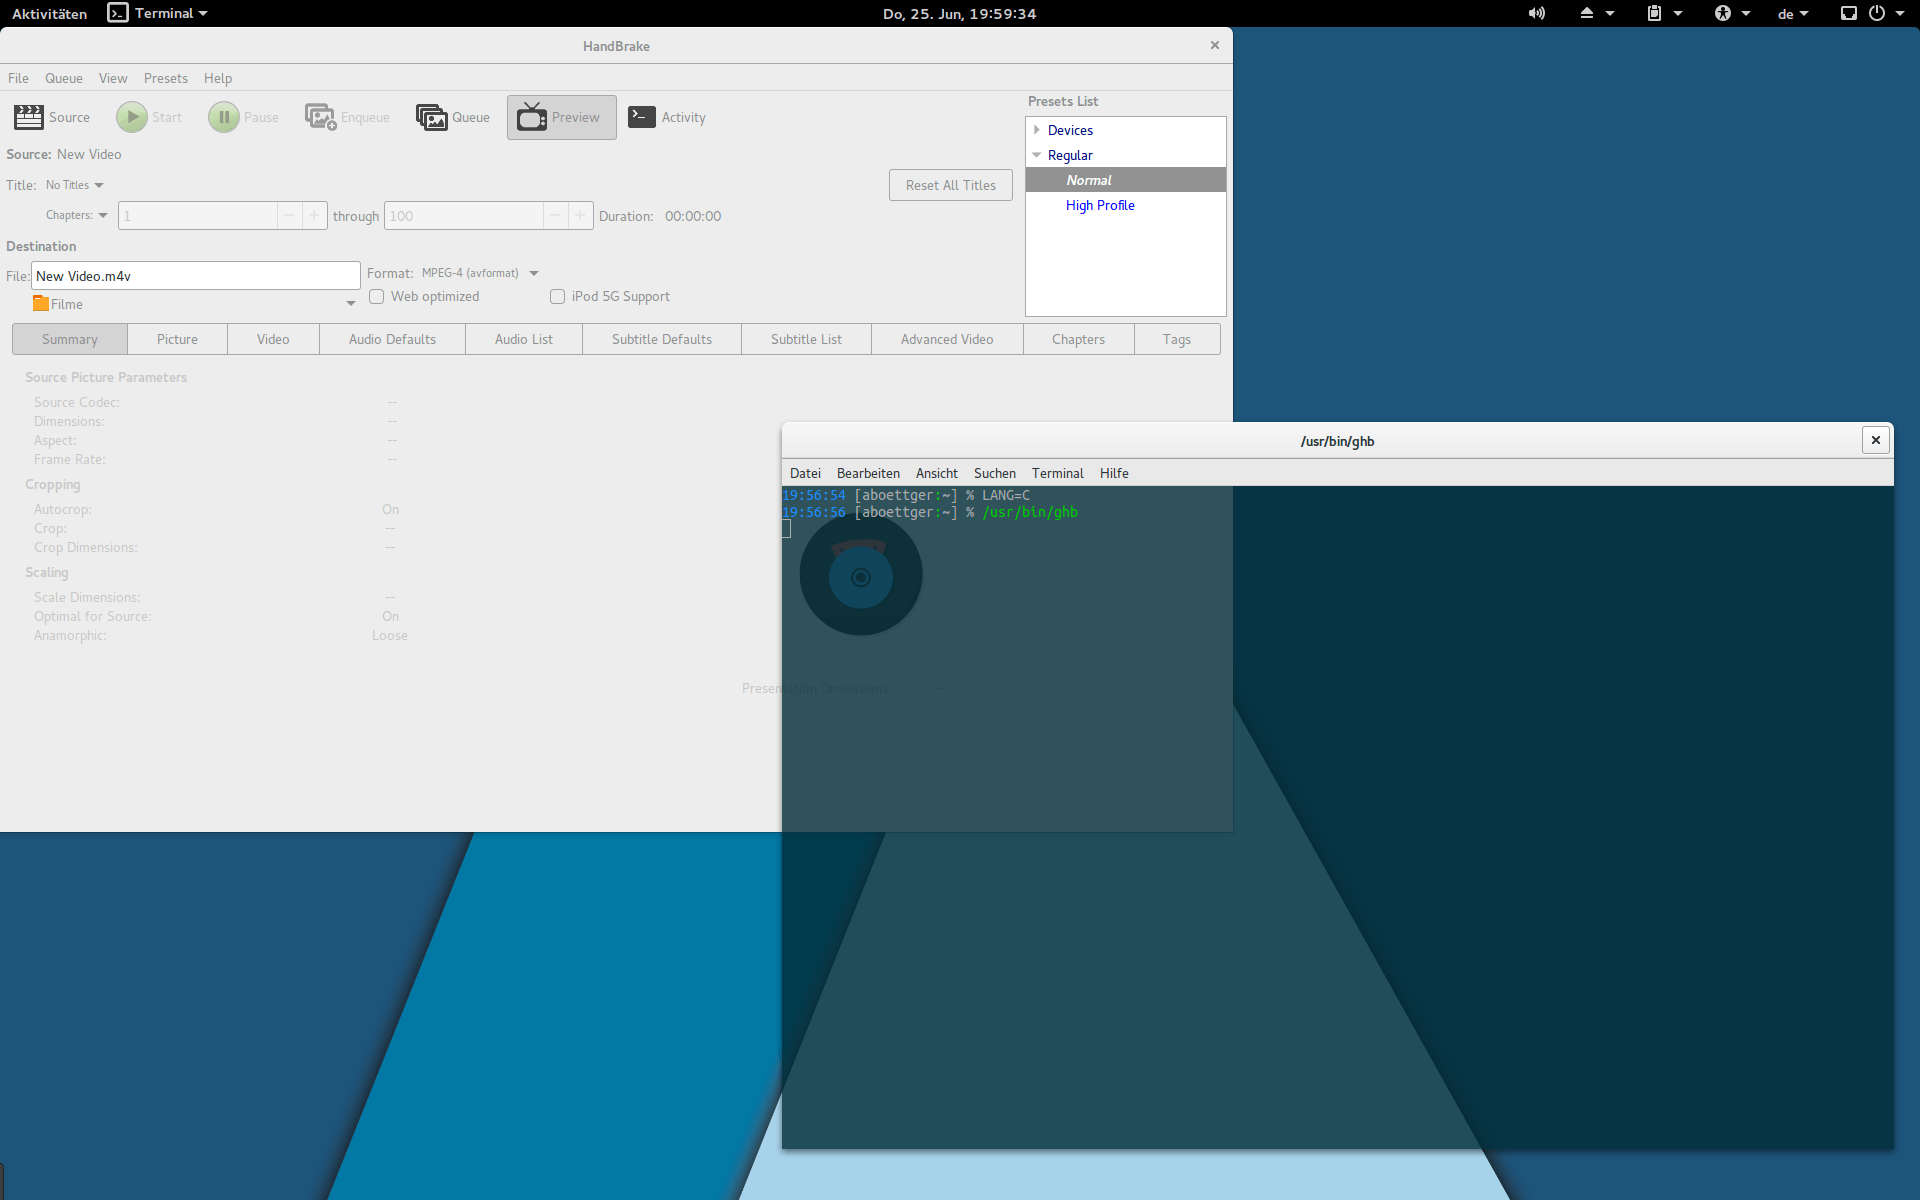Image resolution: width=1920 pixels, height=1200 pixels.
Task: Switch to the Chapters tab
Action: [x=1078, y=339]
